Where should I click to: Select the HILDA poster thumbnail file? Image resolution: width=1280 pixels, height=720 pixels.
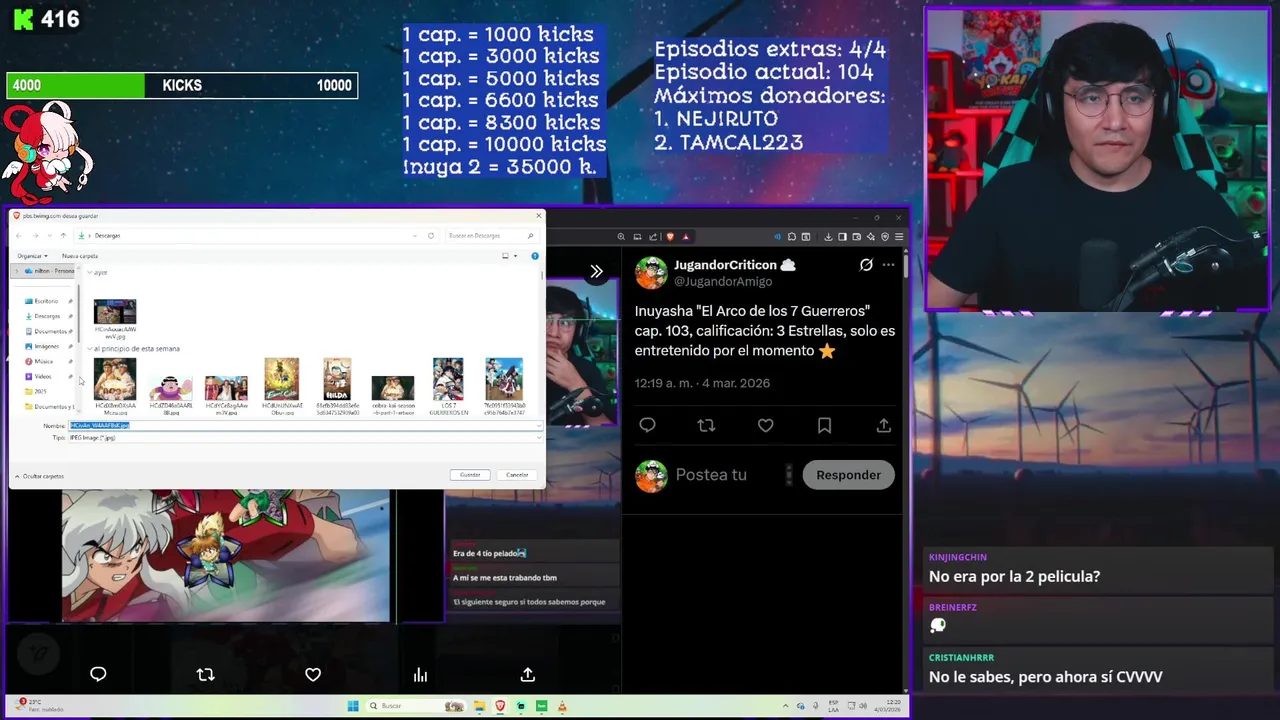pos(337,379)
